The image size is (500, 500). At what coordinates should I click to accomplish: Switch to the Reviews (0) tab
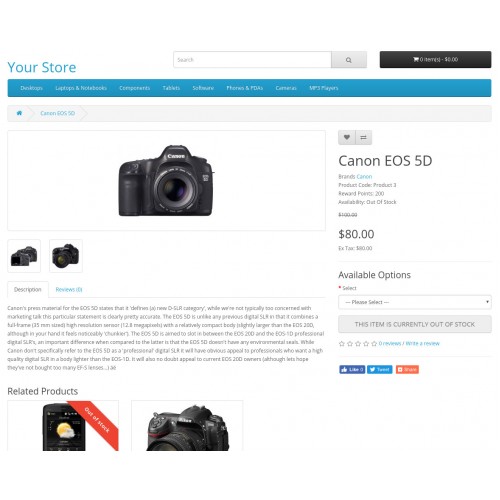[69, 289]
